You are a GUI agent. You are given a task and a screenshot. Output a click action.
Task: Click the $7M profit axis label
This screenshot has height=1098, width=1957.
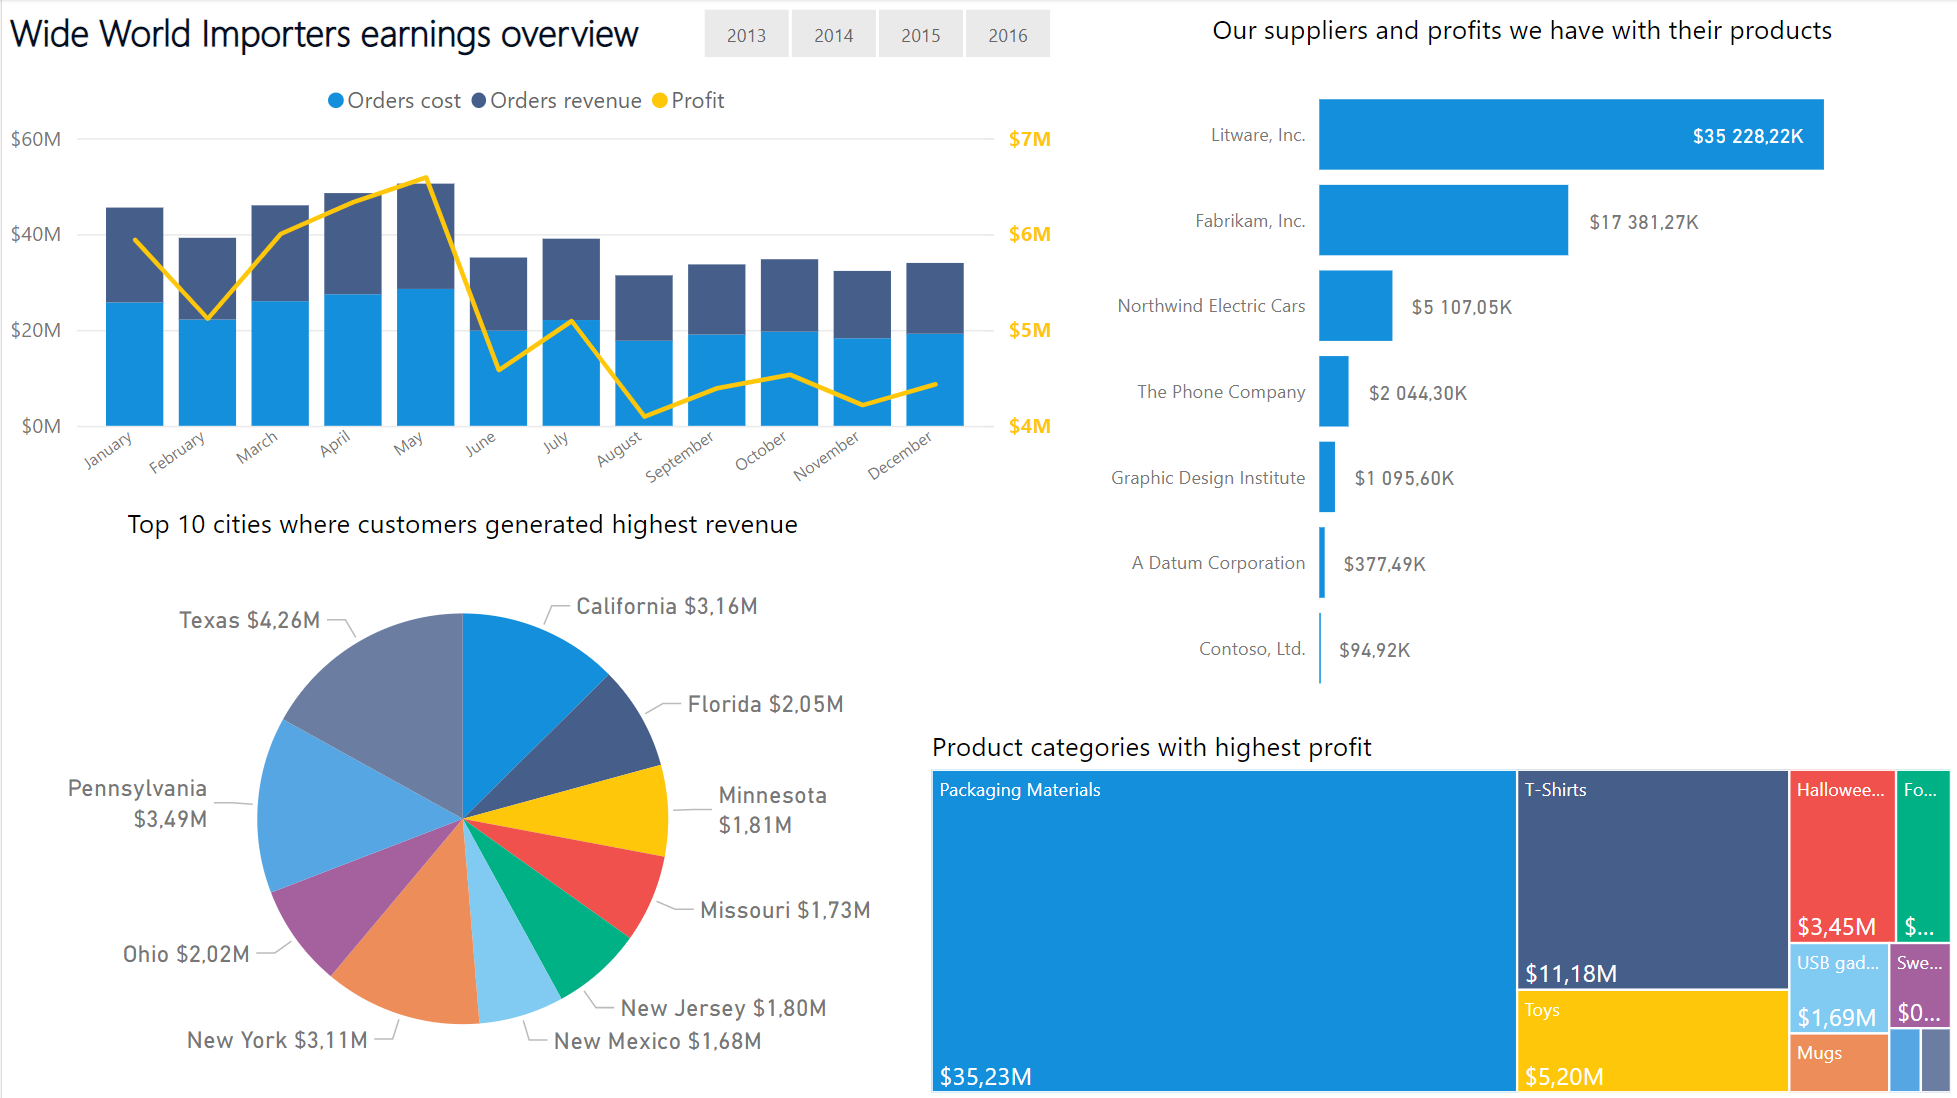pyautogui.click(x=1029, y=139)
